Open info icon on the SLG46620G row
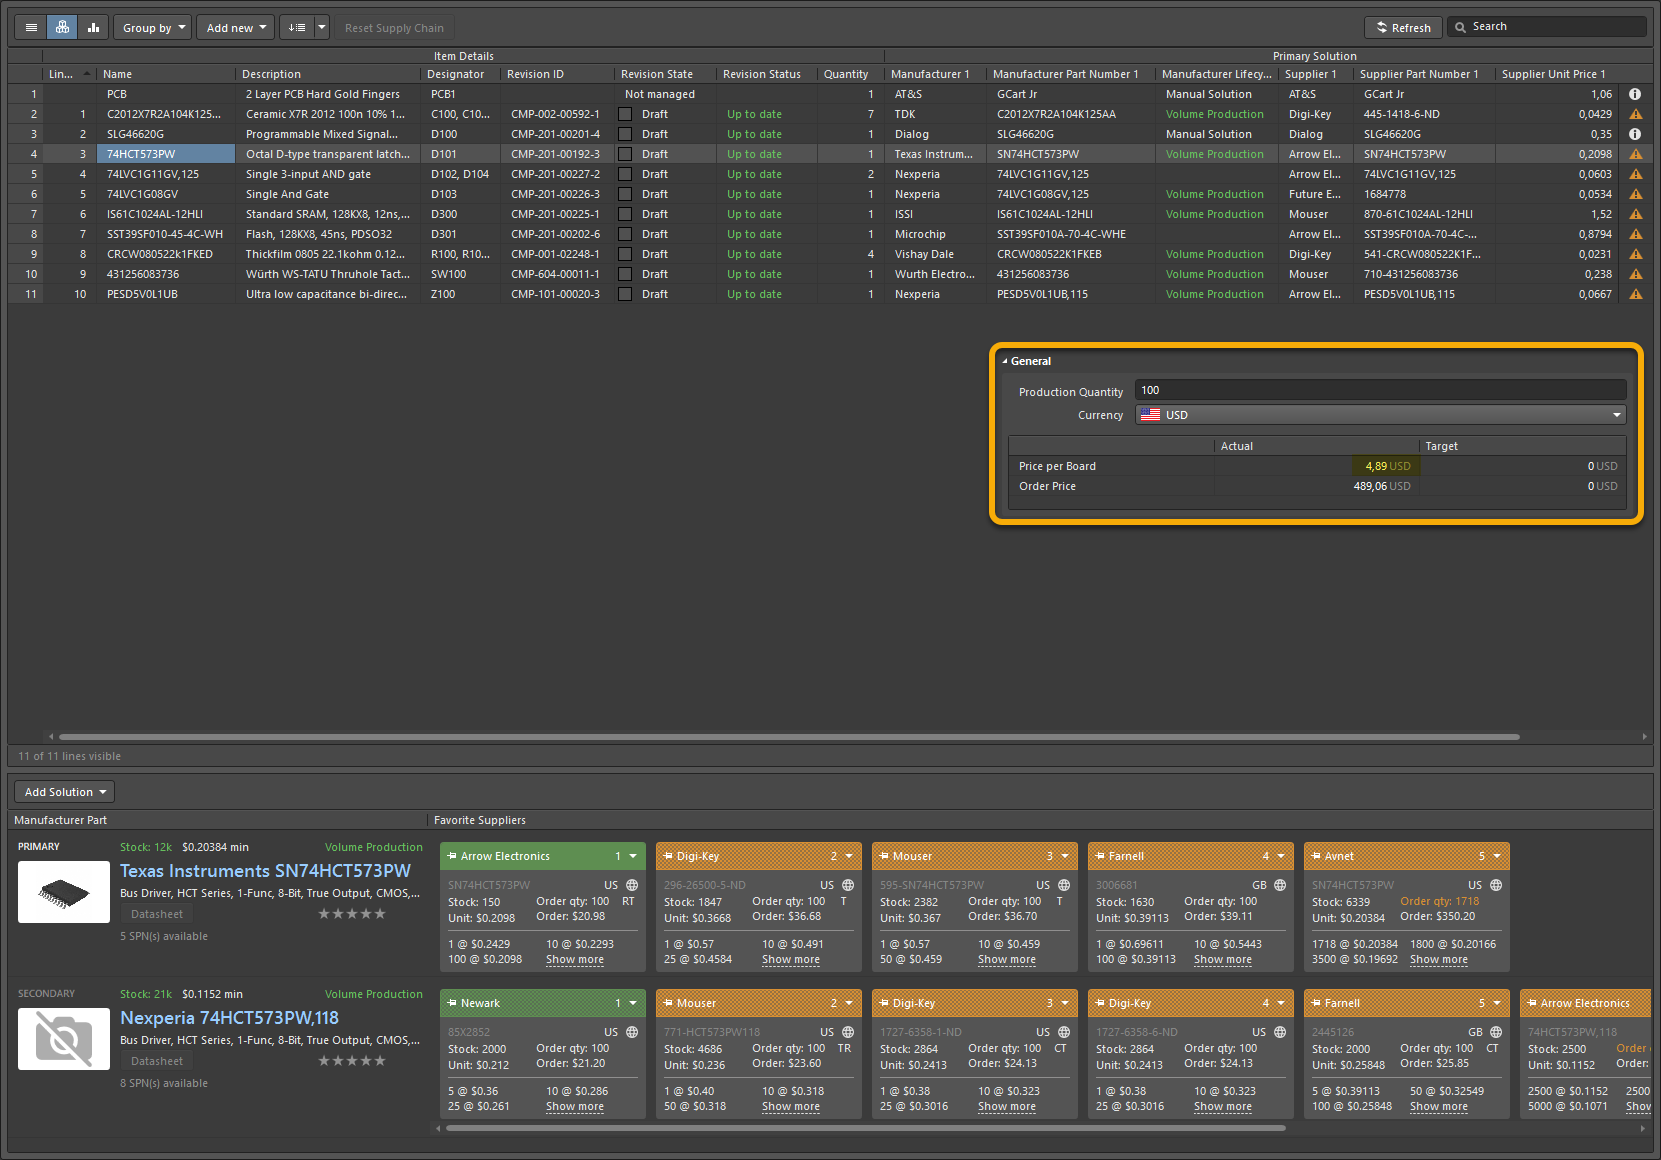 tap(1635, 134)
